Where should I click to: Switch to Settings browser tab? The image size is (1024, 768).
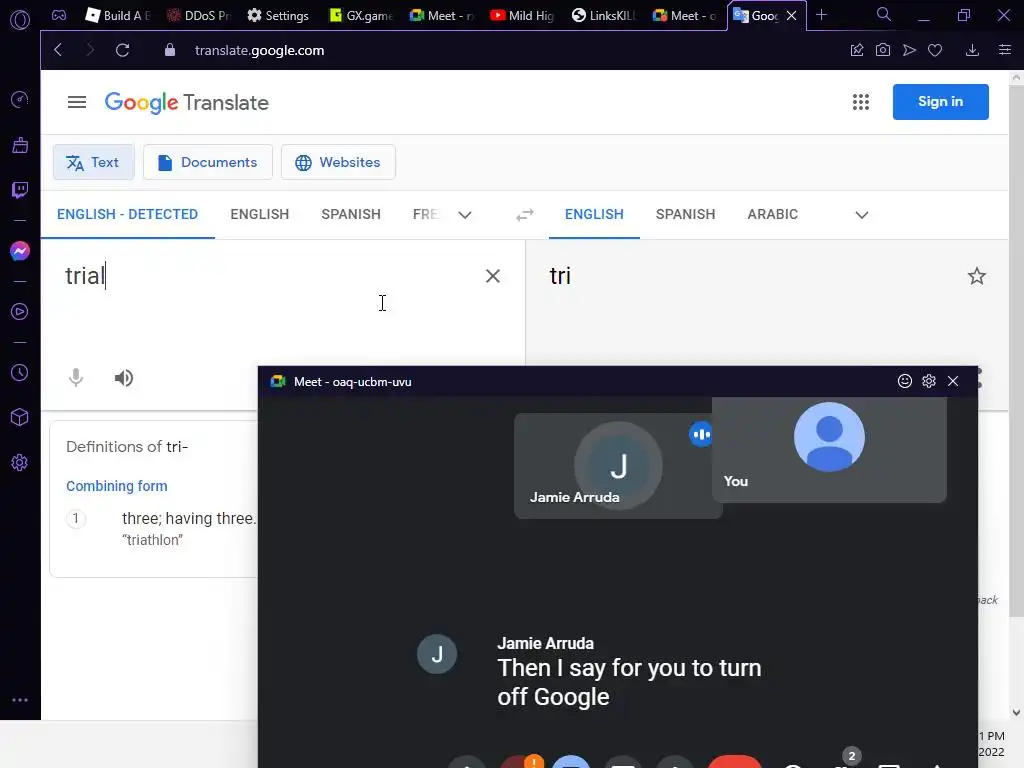278,15
